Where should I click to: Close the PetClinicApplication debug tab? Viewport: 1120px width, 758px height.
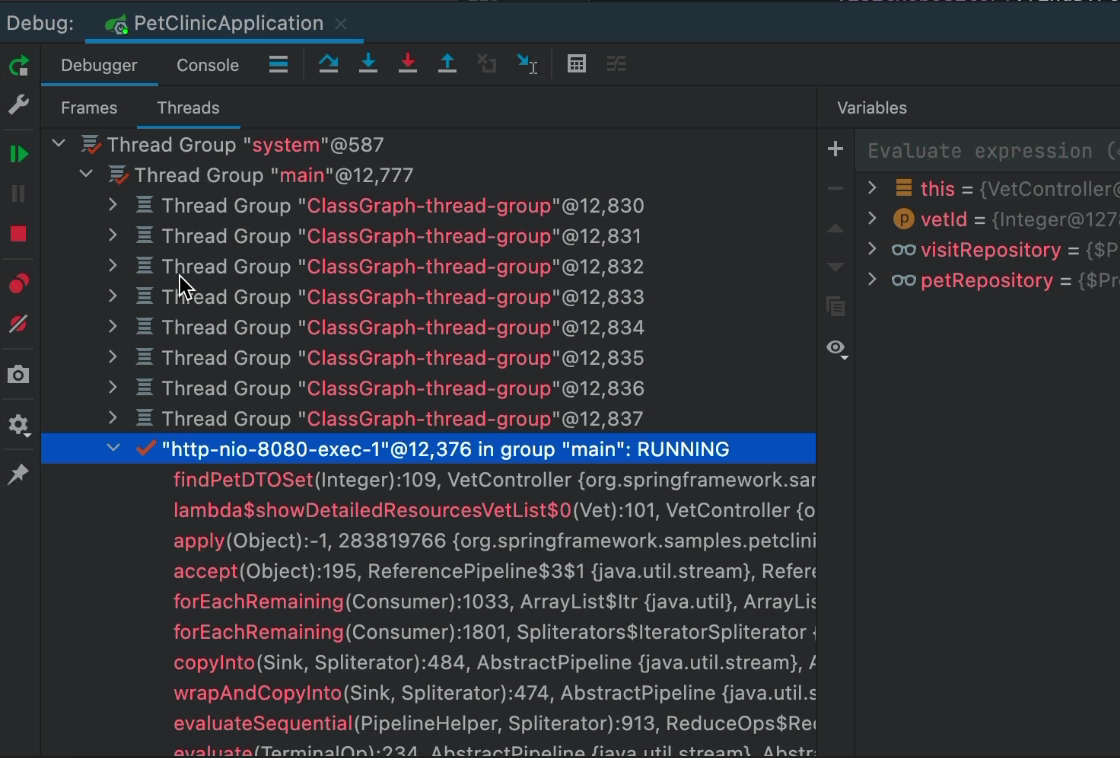click(x=341, y=23)
